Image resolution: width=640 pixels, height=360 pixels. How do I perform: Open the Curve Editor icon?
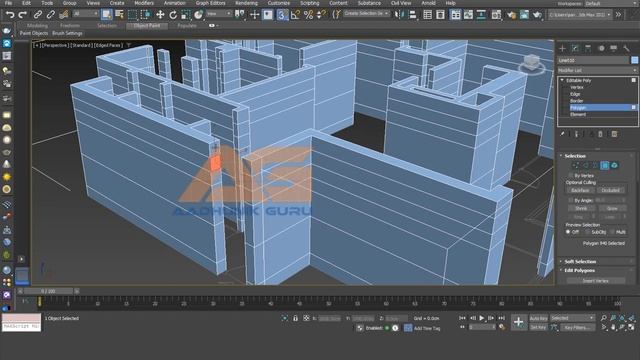coord(468,15)
